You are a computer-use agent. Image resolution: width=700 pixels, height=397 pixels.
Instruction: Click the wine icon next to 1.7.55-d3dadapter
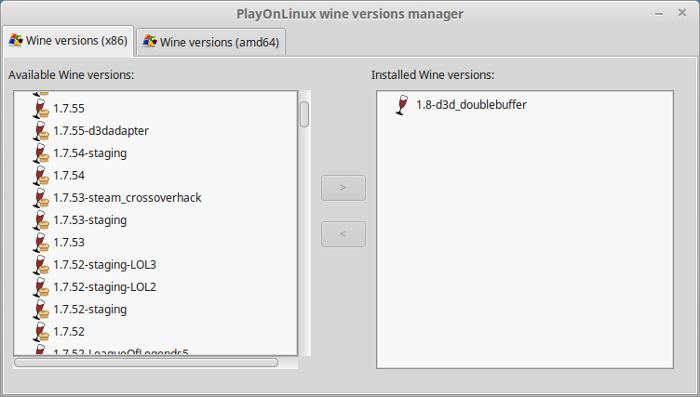click(x=41, y=131)
